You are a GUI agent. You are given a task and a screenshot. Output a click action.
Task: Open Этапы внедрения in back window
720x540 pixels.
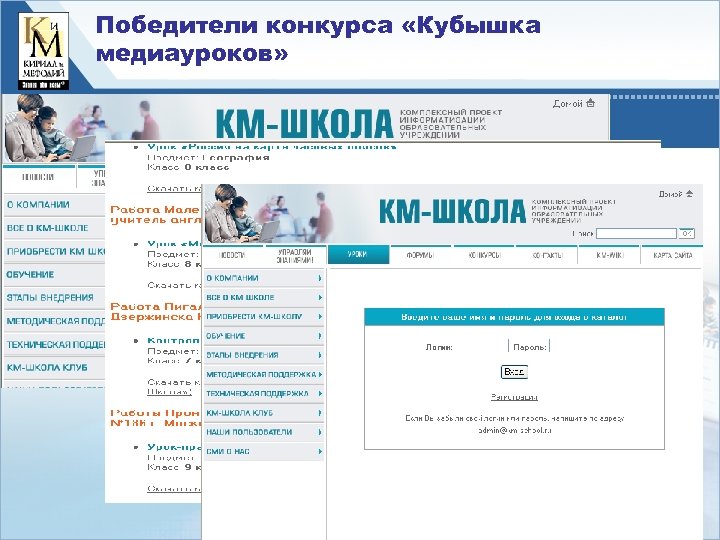point(55,298)
